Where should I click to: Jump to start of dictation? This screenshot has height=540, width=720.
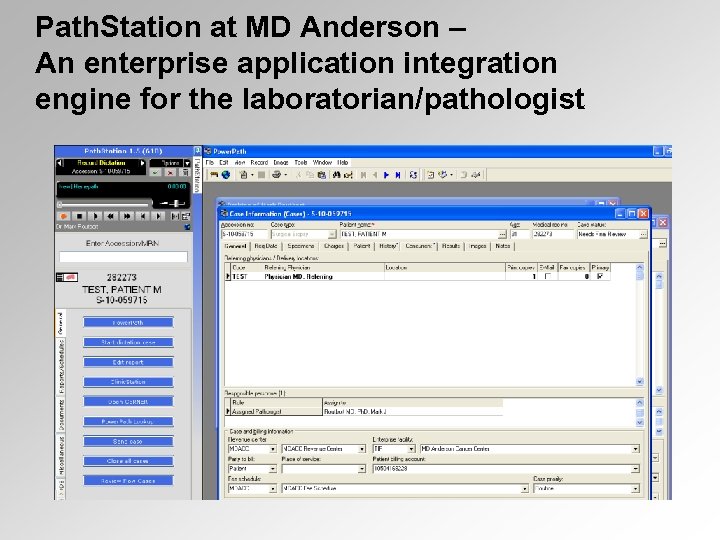point(143,216)
